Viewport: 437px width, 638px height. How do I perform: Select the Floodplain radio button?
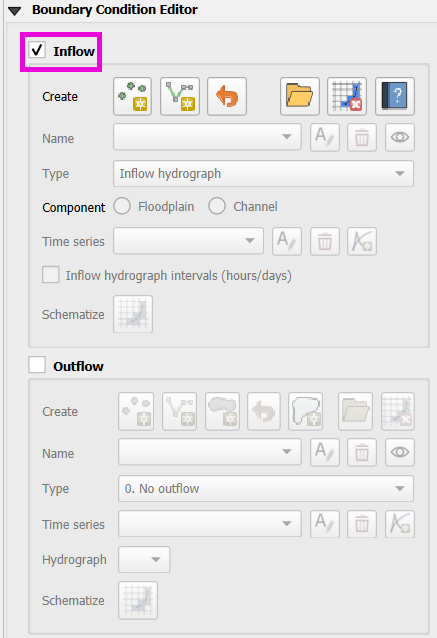click(122, 206)
